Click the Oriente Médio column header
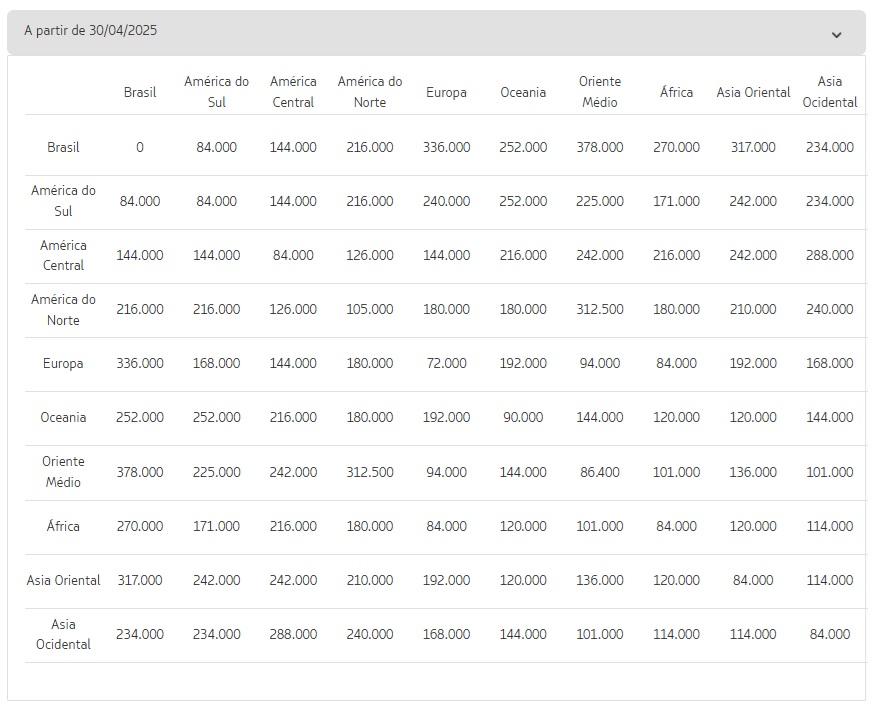Screen dimensions: 876x706 (x=599, y=92)
